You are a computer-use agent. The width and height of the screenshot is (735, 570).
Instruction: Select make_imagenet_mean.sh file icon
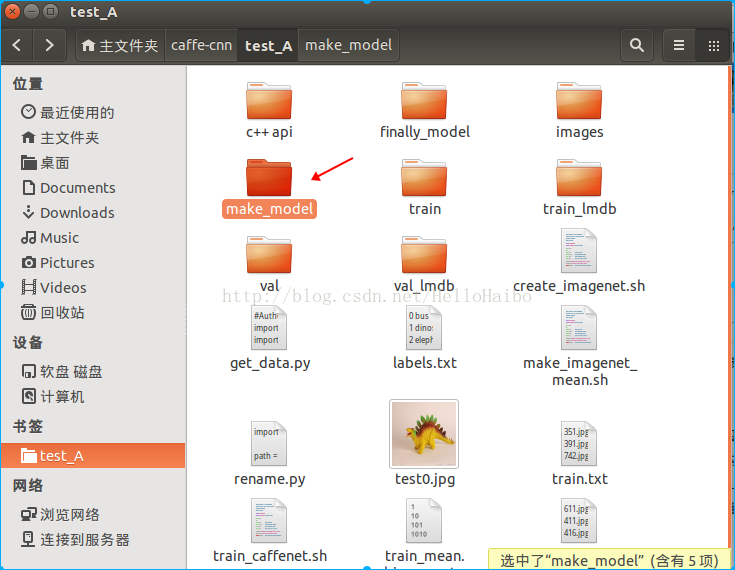tap(579, 328)
